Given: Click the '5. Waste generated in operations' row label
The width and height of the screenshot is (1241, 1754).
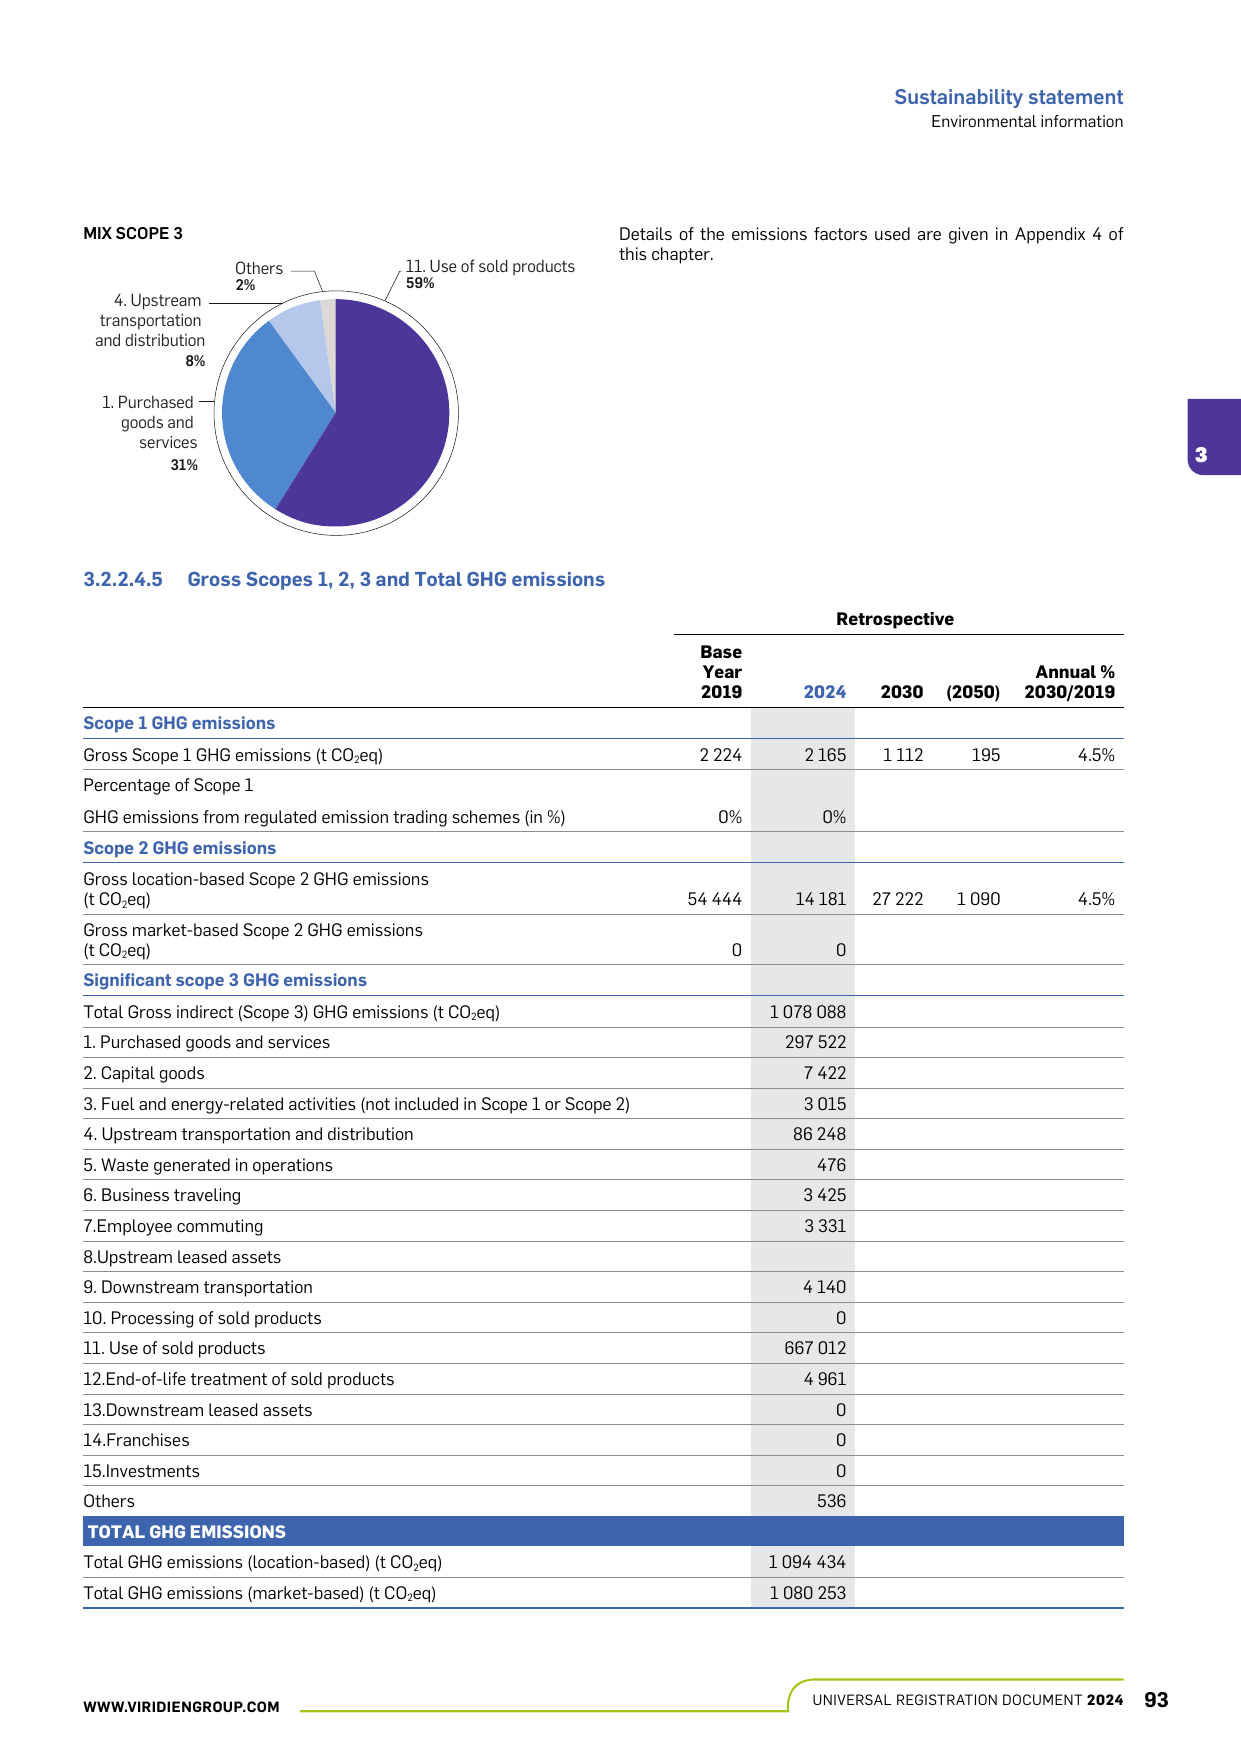Looking at the screenshot, I should point(208,1165).
